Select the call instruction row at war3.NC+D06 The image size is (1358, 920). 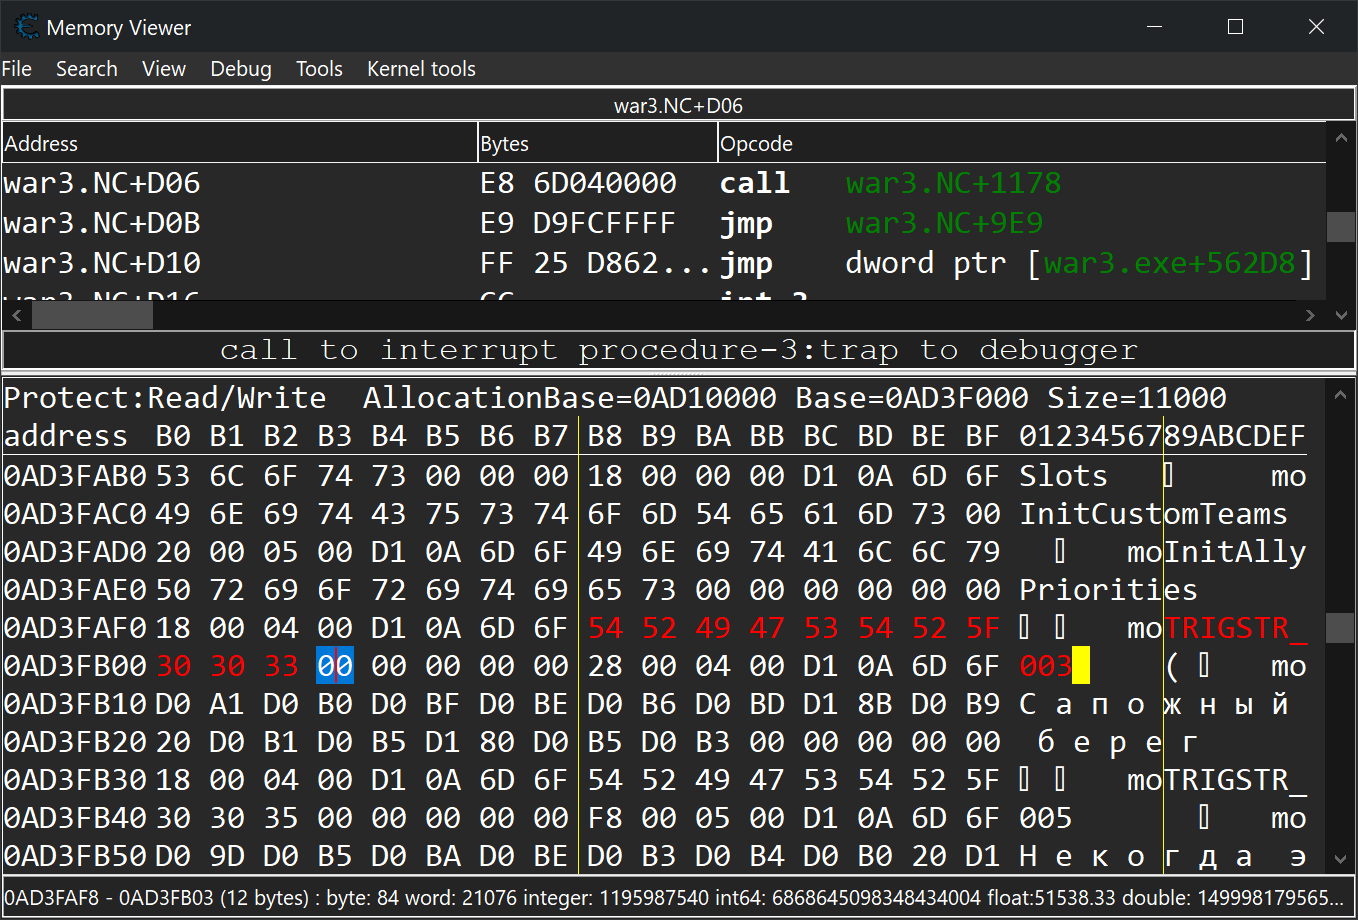coord(664,183)
